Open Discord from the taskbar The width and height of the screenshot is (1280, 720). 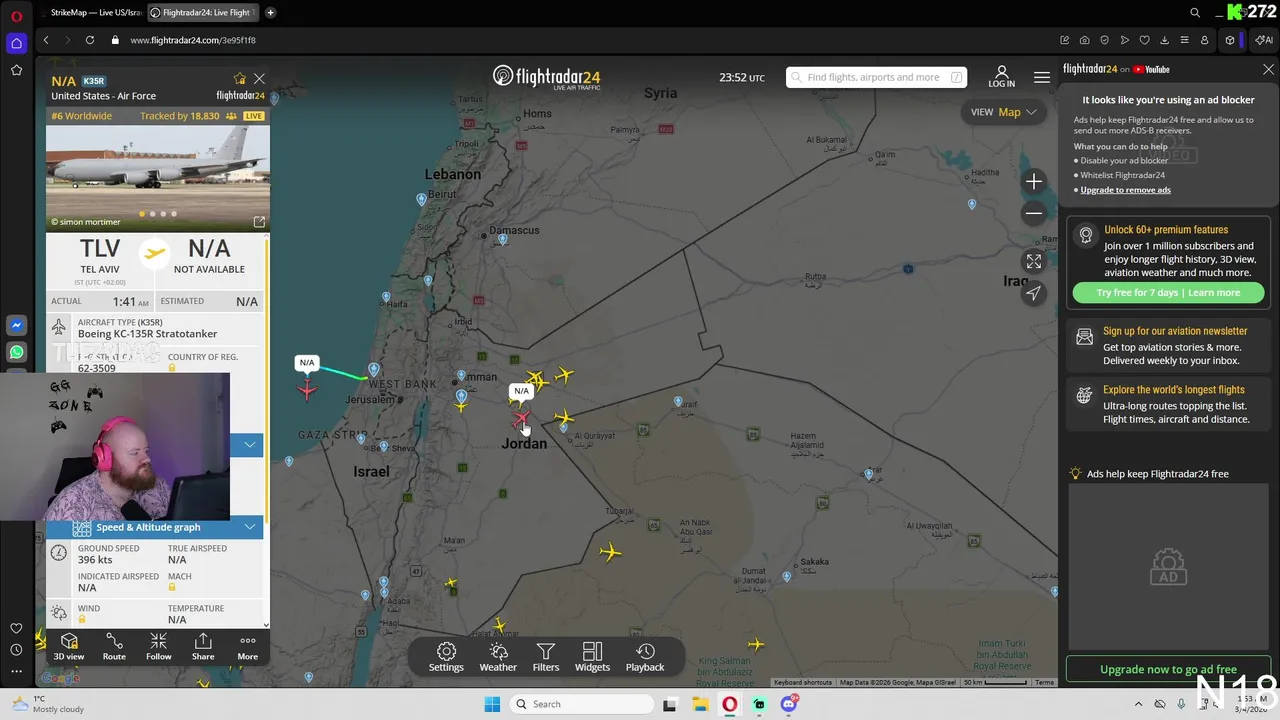point(789,704)
